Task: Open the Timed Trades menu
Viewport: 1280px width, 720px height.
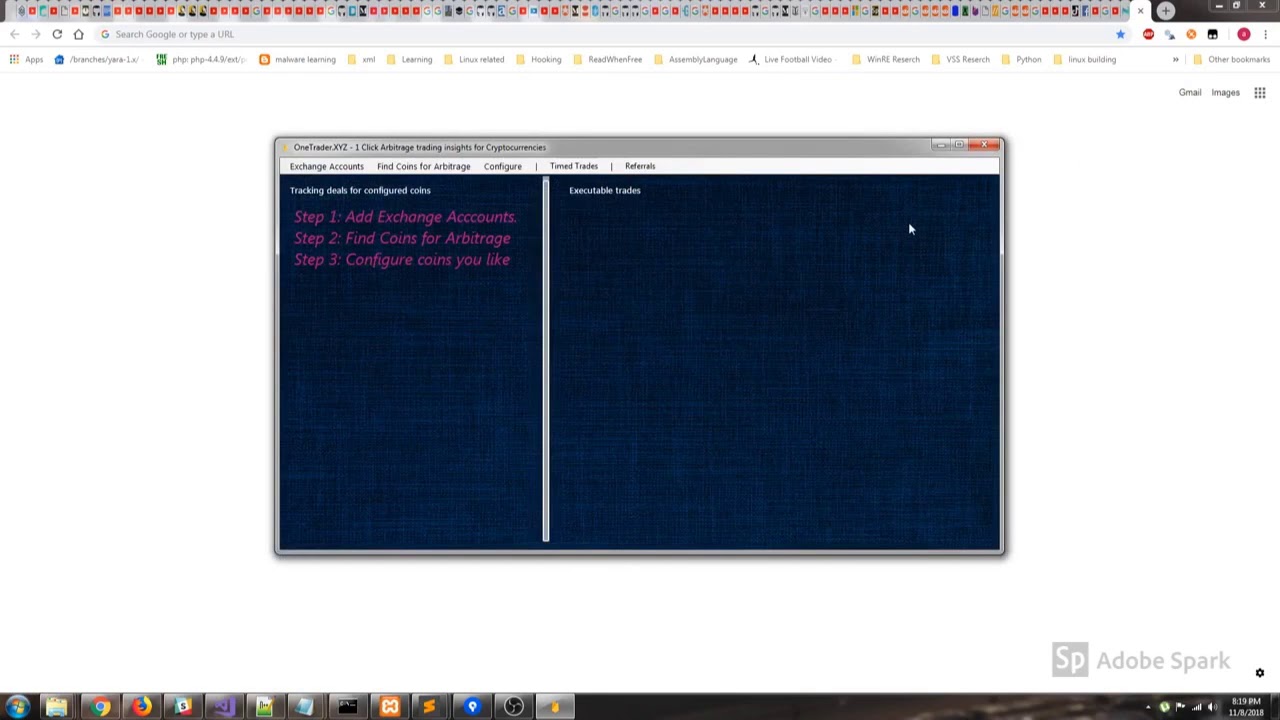Action: click(573, 166)
